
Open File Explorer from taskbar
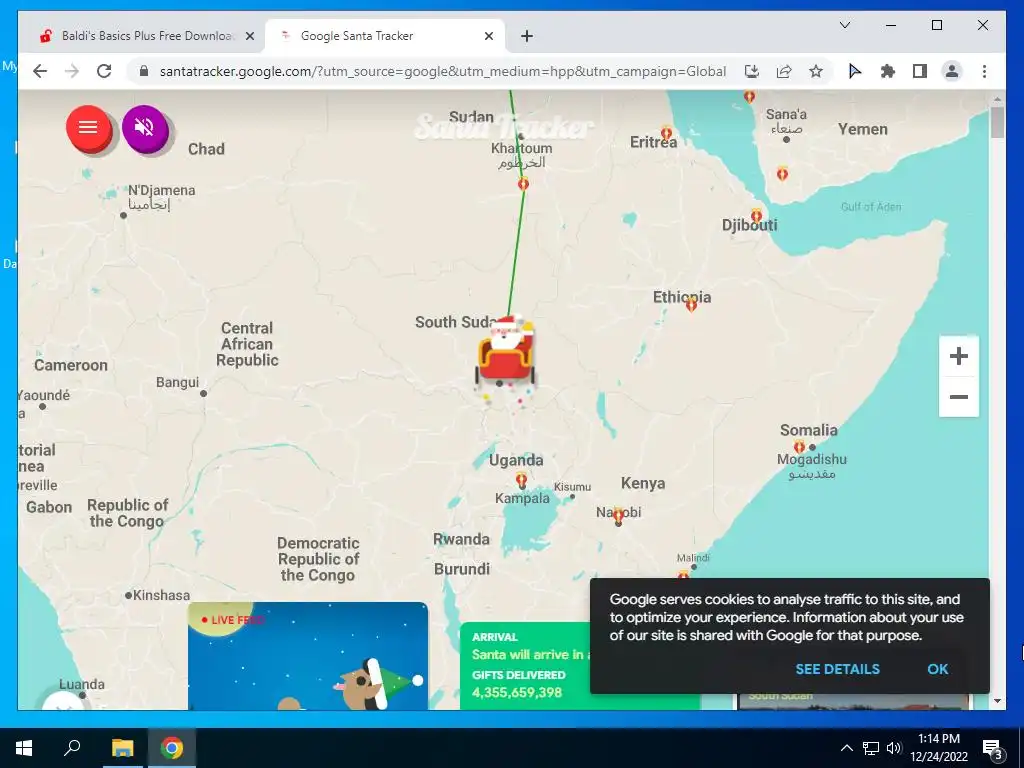tap(122, 748)
